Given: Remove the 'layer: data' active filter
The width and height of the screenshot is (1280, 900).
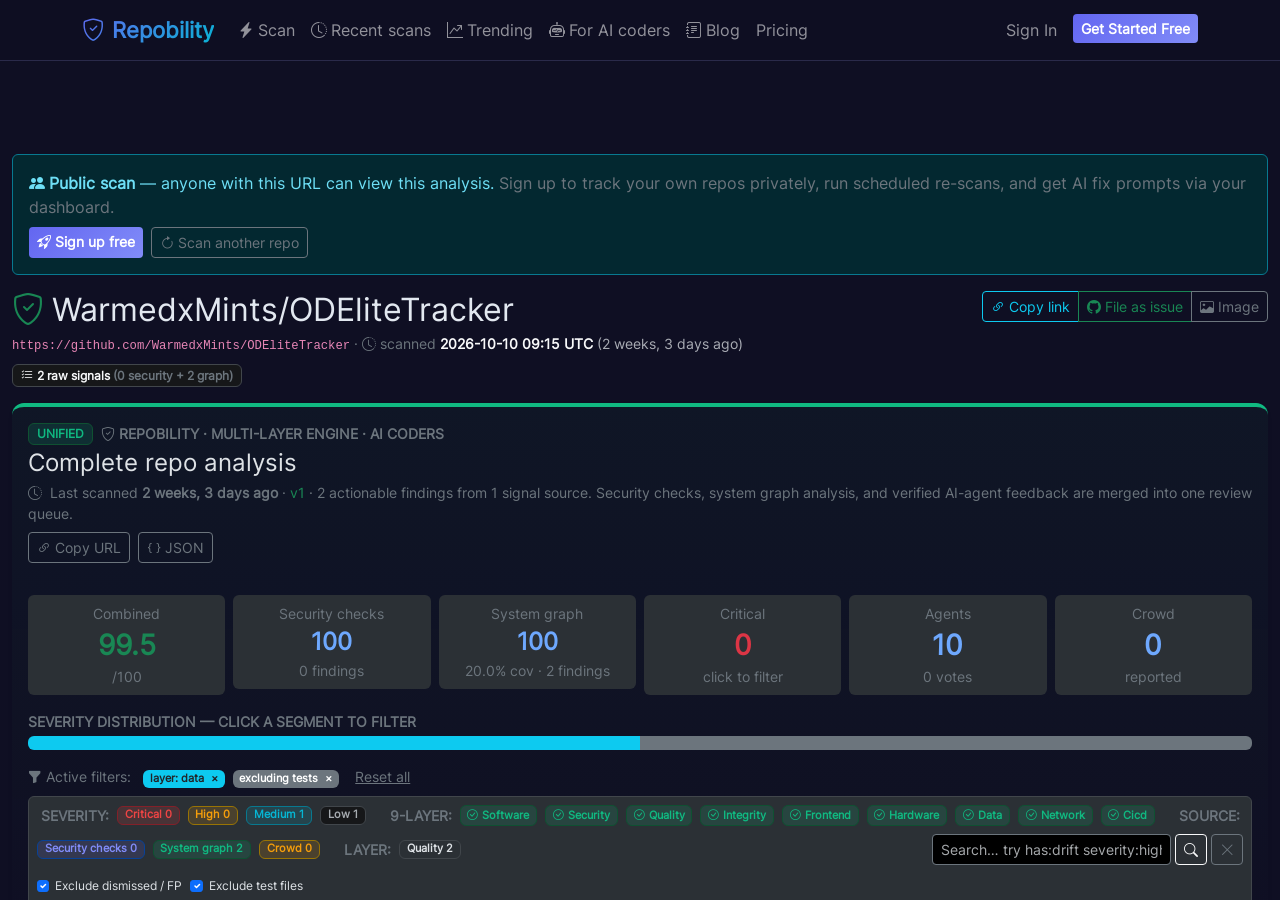Looking at the screenshot, I should click(214, 779).
